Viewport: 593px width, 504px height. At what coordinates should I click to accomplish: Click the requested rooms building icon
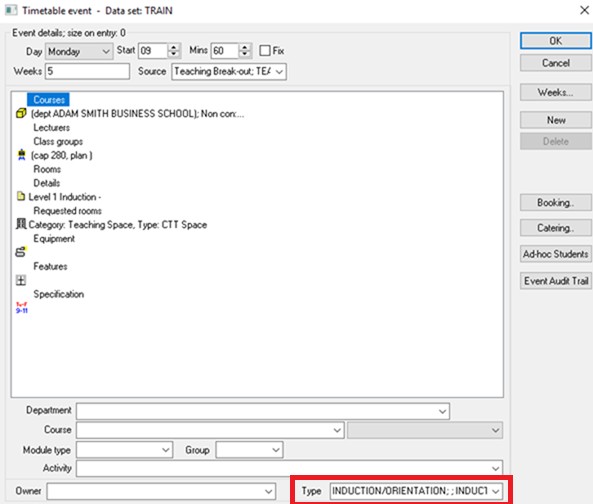click(x=21, y=224)
